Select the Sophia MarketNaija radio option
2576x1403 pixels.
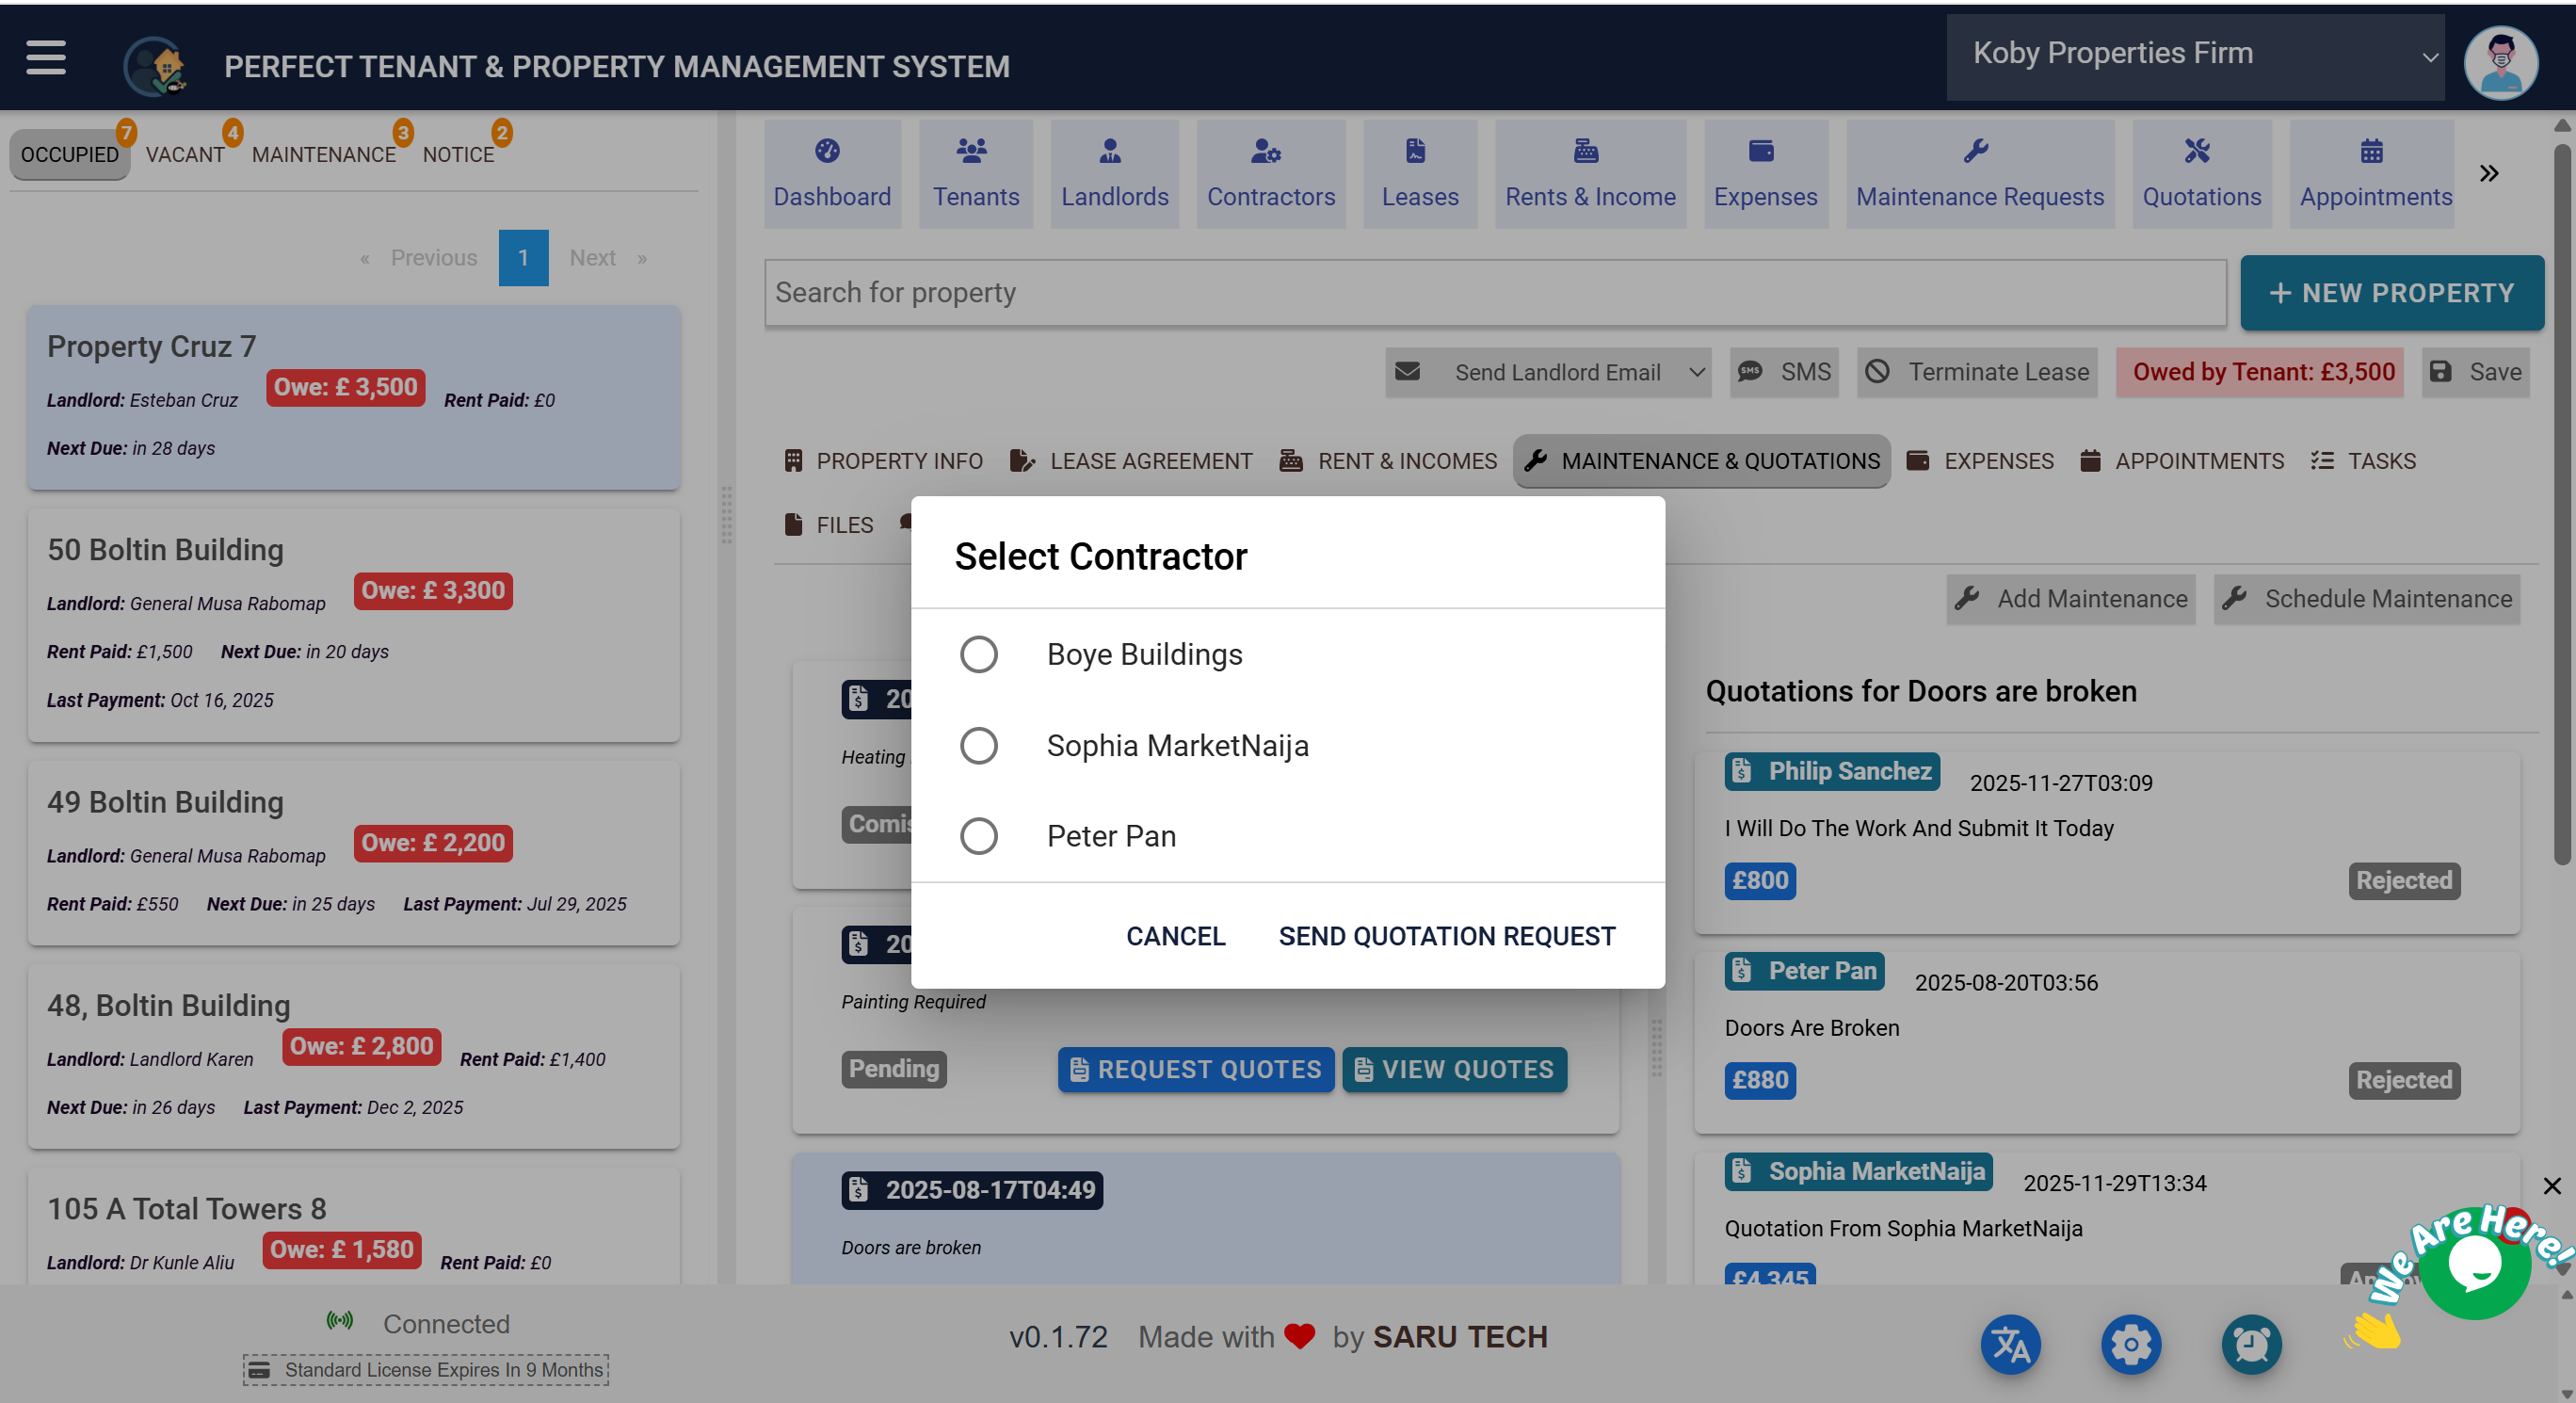click(978, 745)
